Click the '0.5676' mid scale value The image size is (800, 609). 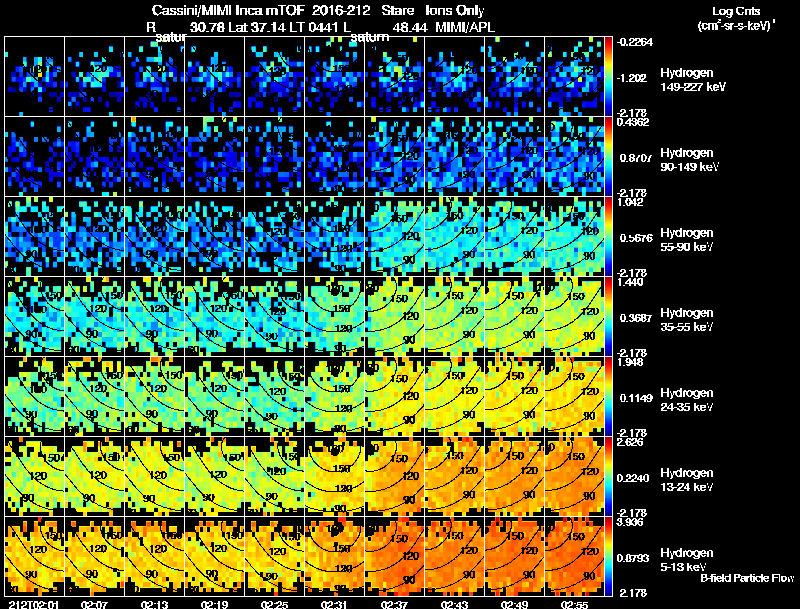tap(636, 238)
